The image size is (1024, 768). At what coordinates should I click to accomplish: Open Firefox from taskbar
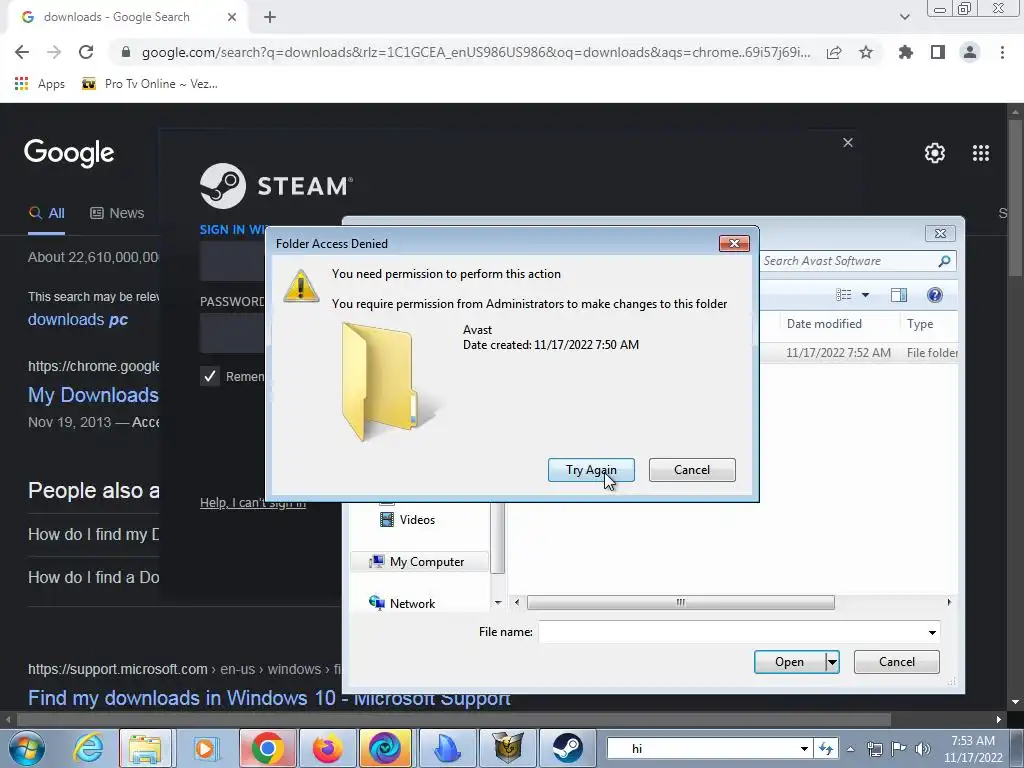coord(327,748)
